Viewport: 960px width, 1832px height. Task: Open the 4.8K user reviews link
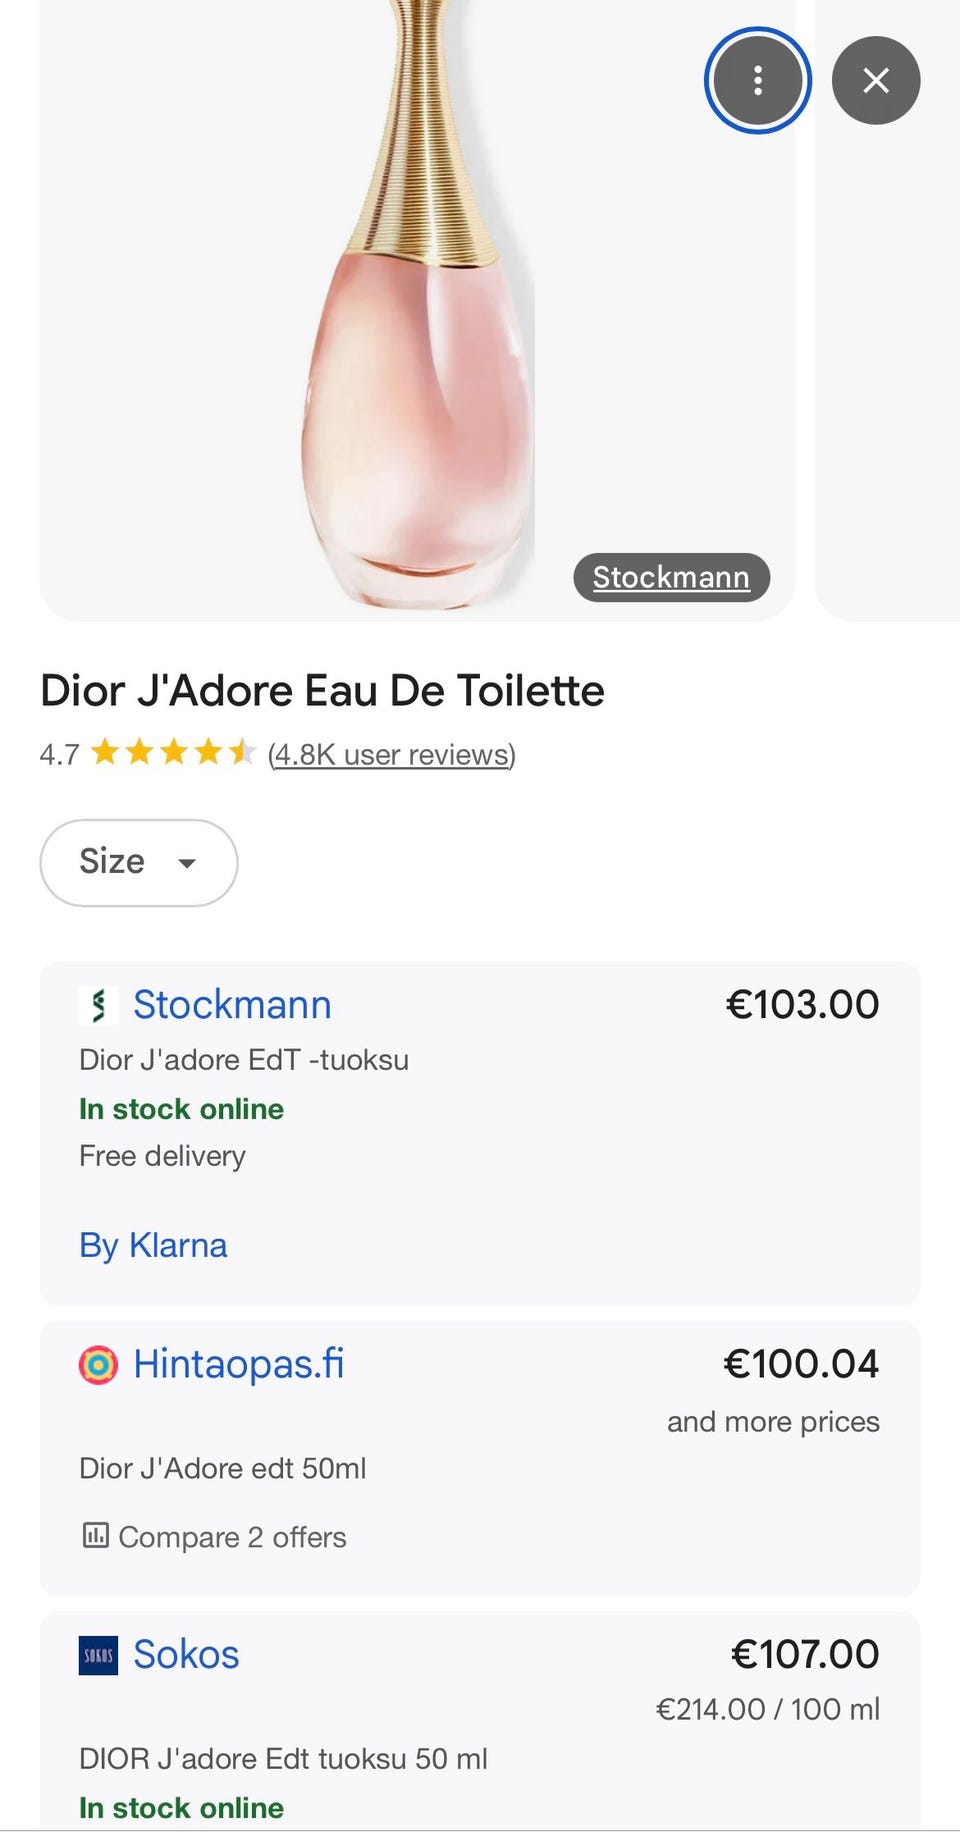point(392,754)
